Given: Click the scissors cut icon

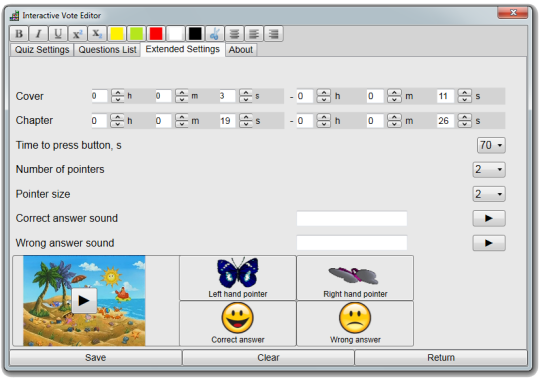Looking at the screenshot, I should point(215,34).
